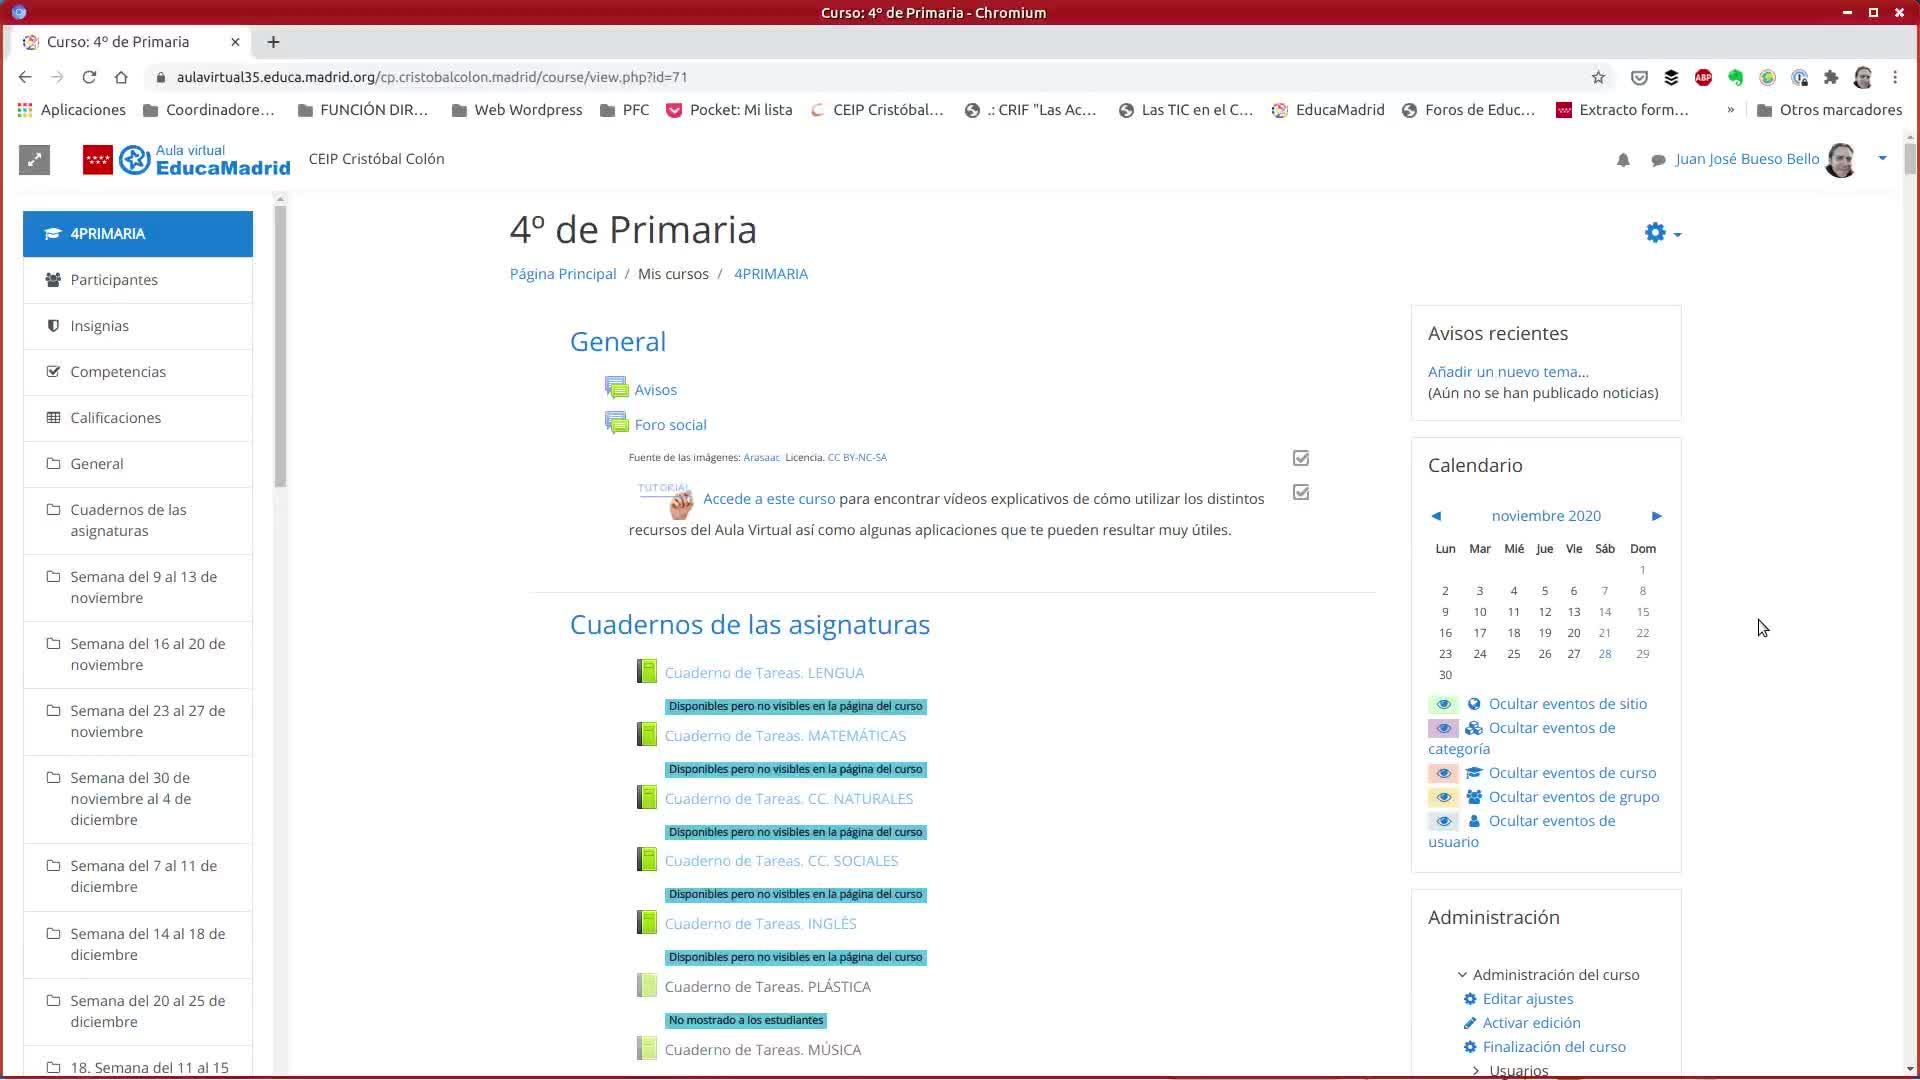Image resolution: width=1920 pixels, height=1080 pixels.
Task: Go to next month in calendar
Action: click(1656, 516)
